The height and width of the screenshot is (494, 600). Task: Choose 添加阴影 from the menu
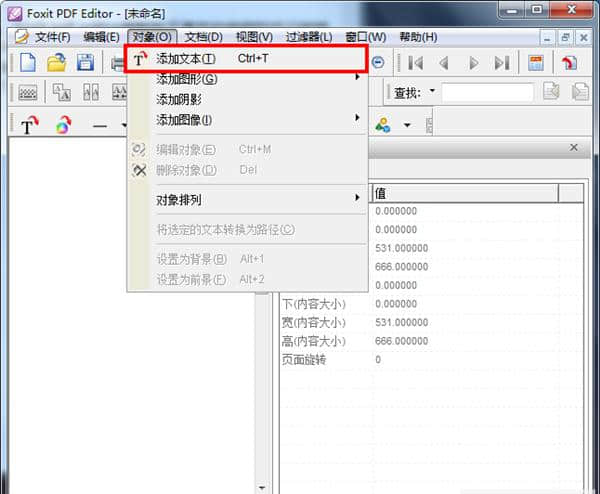click(178, 100)
